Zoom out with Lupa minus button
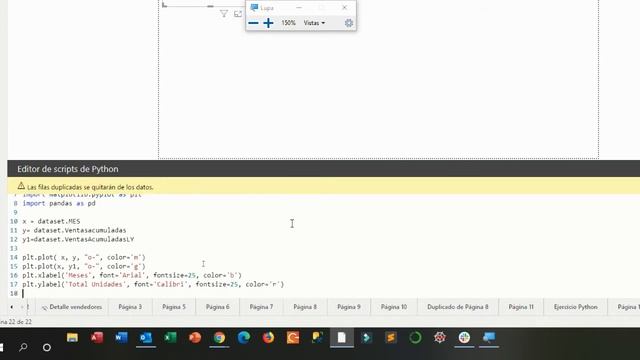Image resolution: width=640 pixels, height=360 pixels. 253,23
